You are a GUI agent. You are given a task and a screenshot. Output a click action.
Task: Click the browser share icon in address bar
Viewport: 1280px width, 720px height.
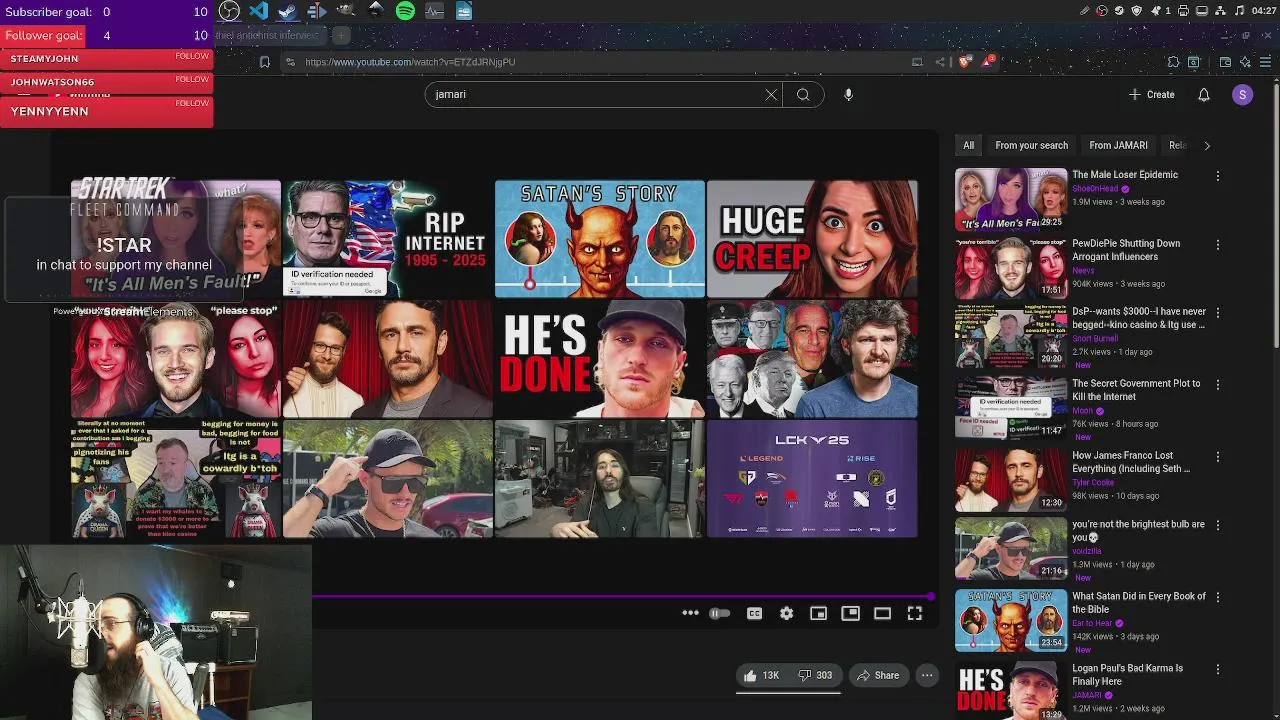pos(940,62)
